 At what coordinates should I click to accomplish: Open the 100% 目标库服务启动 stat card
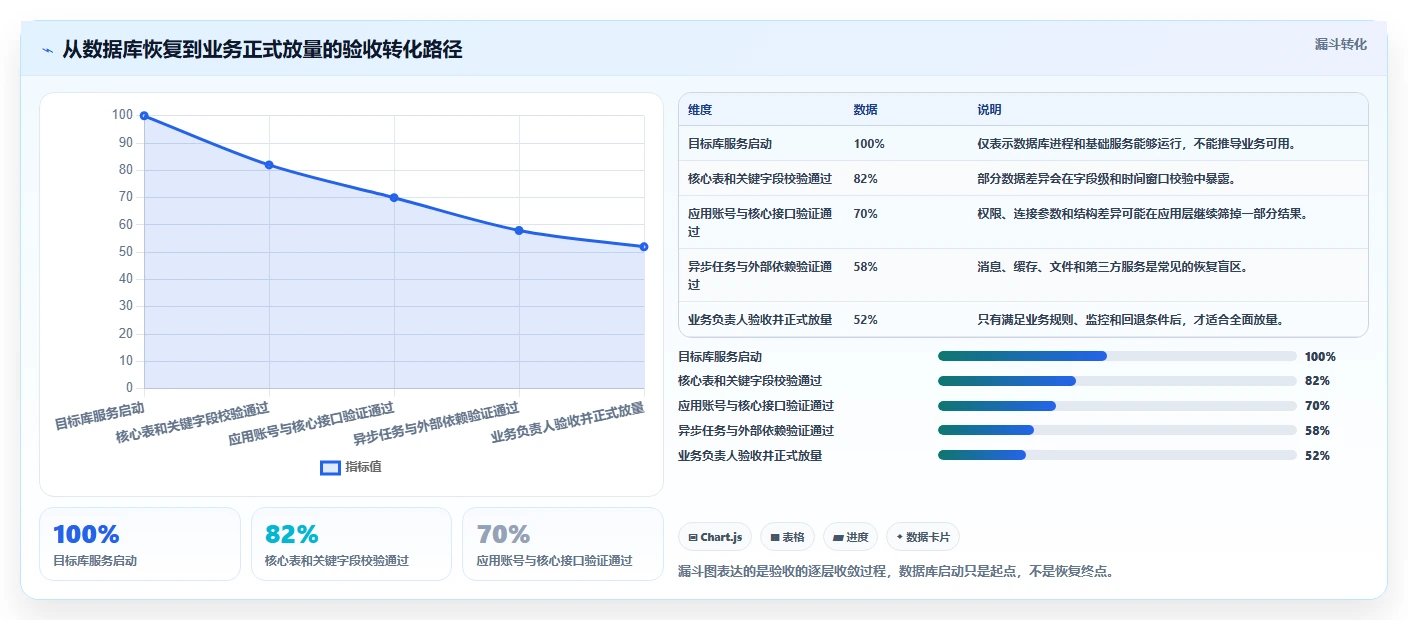140,544
